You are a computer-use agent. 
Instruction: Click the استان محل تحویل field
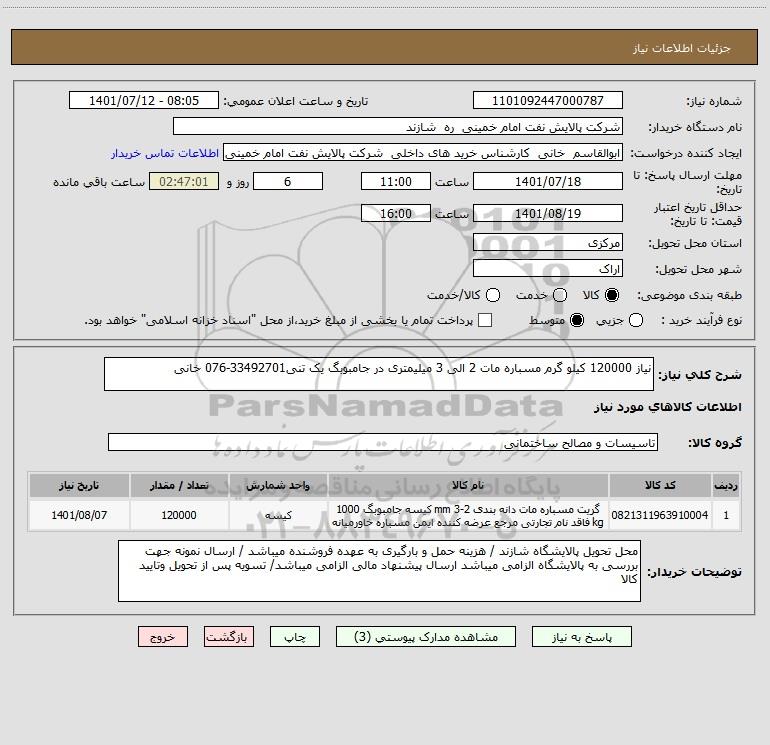click(548, 243)
